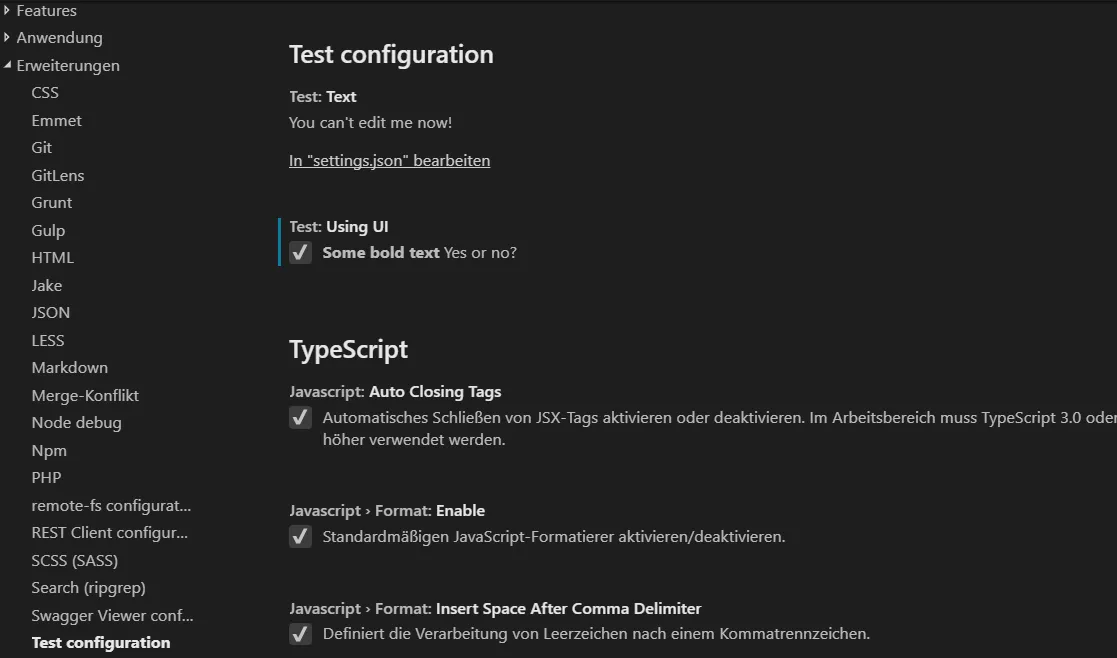
Task: Disable Javascript Format Enable checkbox
Action: click(x=300, y=537)
